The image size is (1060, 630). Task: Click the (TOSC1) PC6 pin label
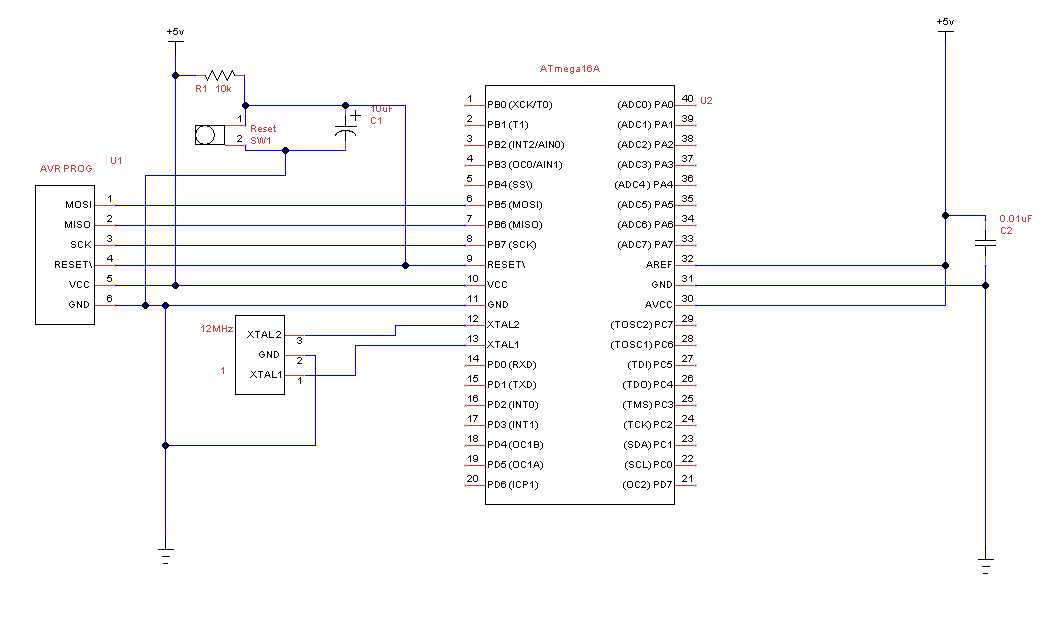pyautogui.click(x=642, y=345)
